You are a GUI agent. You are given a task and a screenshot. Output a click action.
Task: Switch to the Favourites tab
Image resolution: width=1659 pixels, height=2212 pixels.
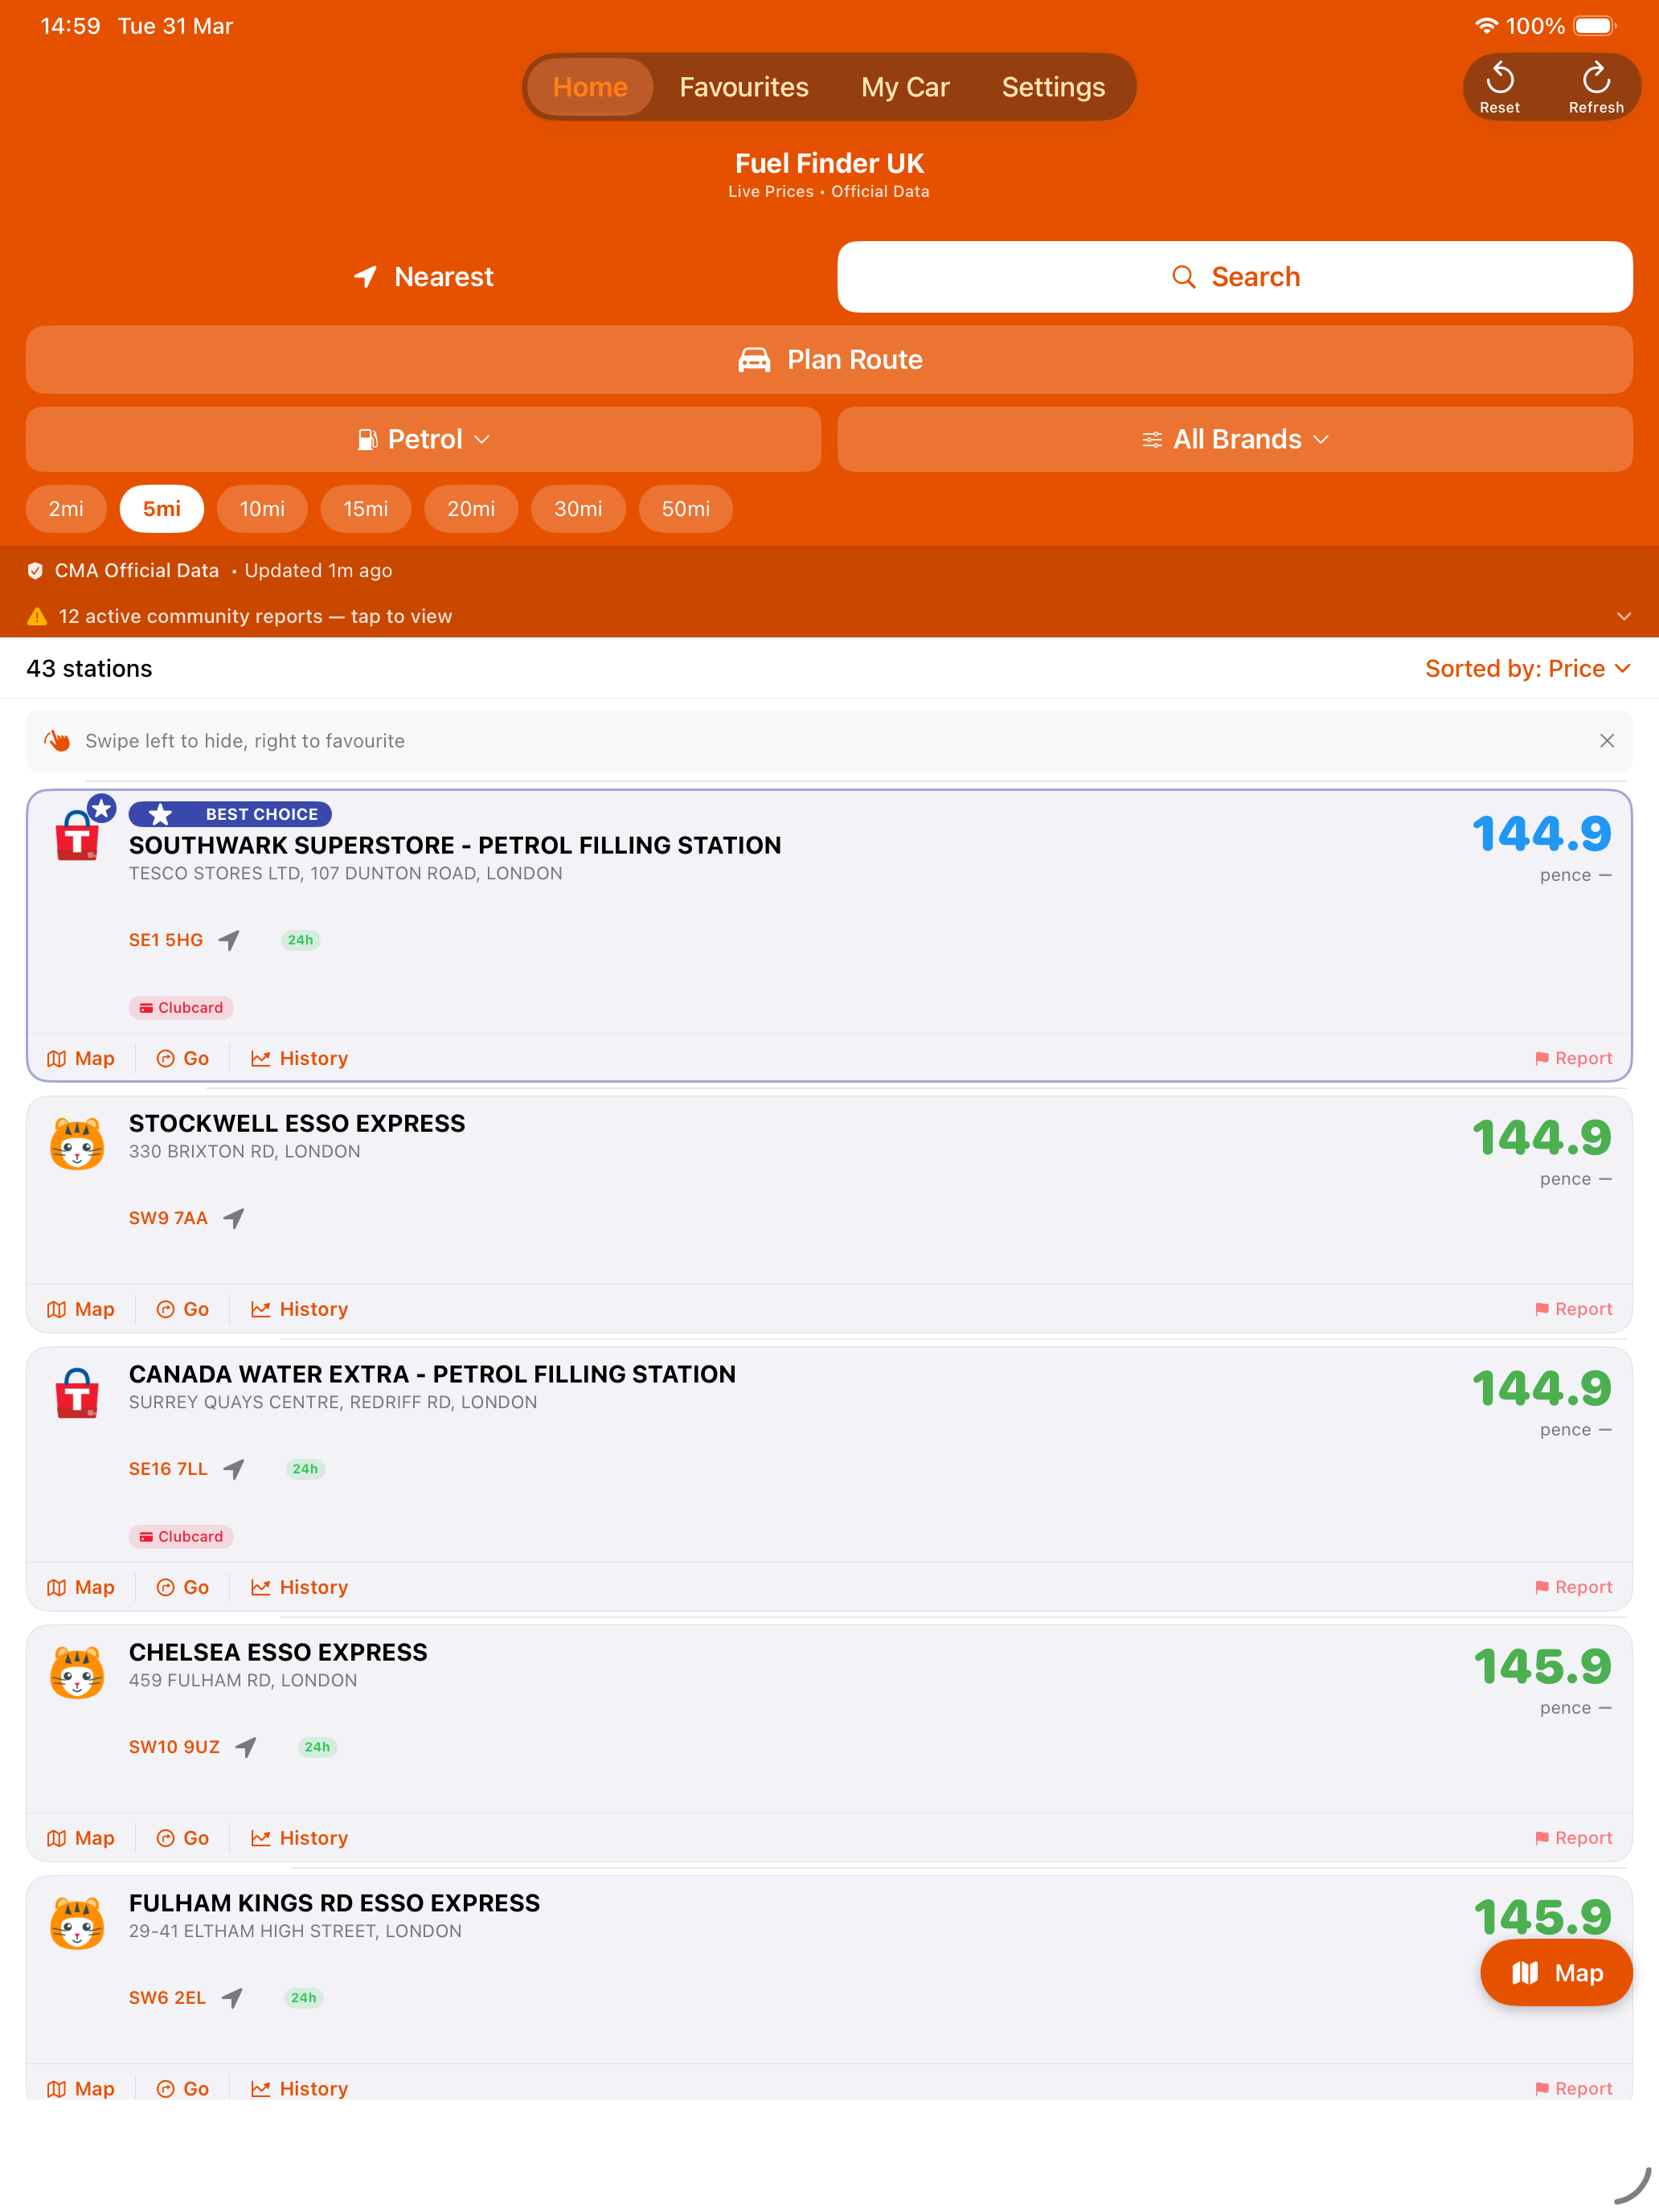(743, 86)
